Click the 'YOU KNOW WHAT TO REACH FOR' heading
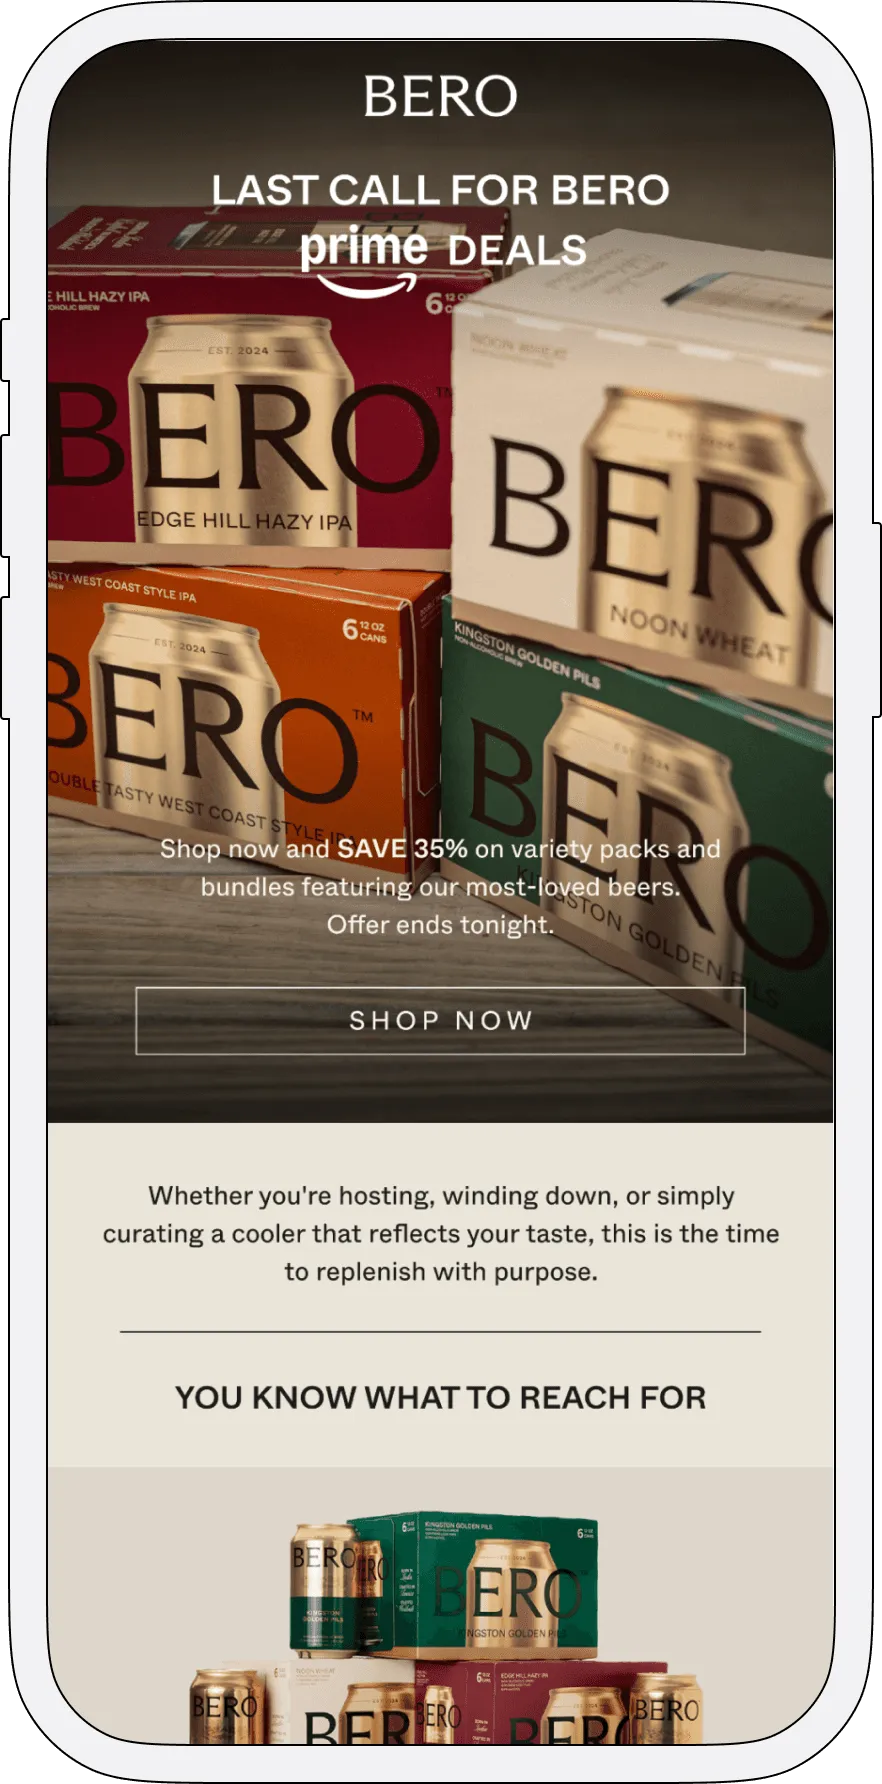 (x=440, y=1397)
